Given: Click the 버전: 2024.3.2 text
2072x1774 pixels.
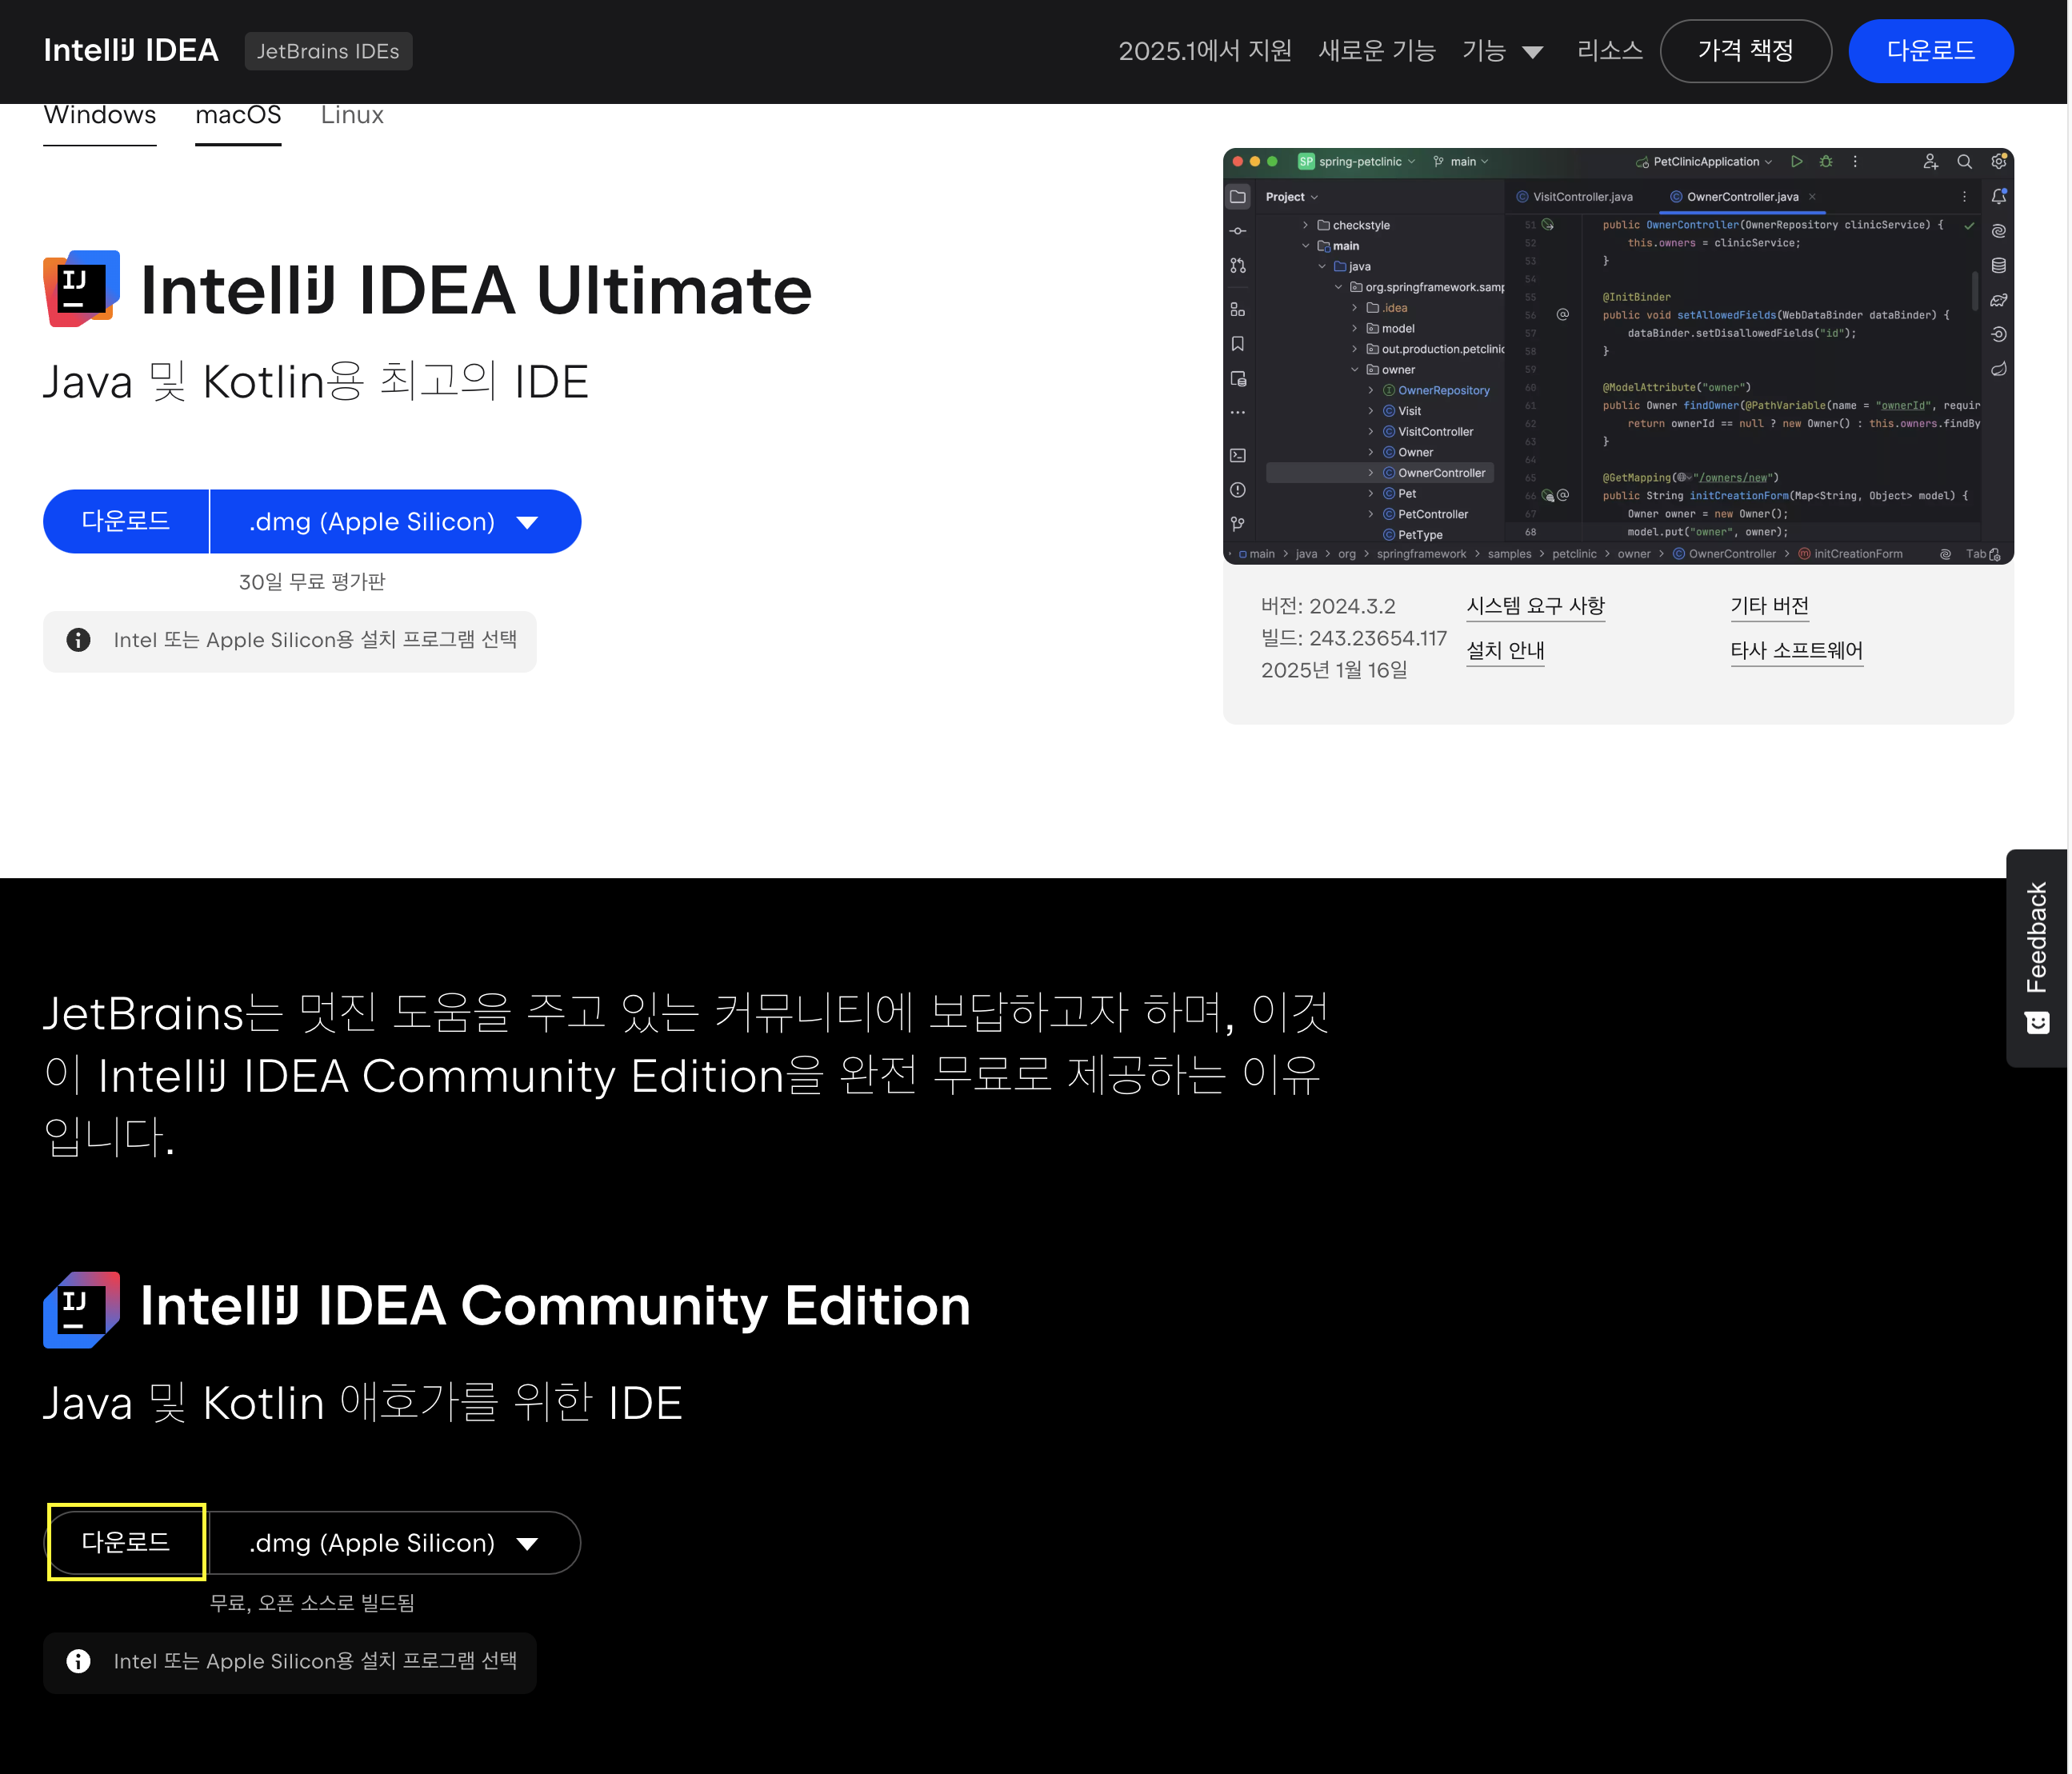Looking at the screenshot, I should (1327, 606).
